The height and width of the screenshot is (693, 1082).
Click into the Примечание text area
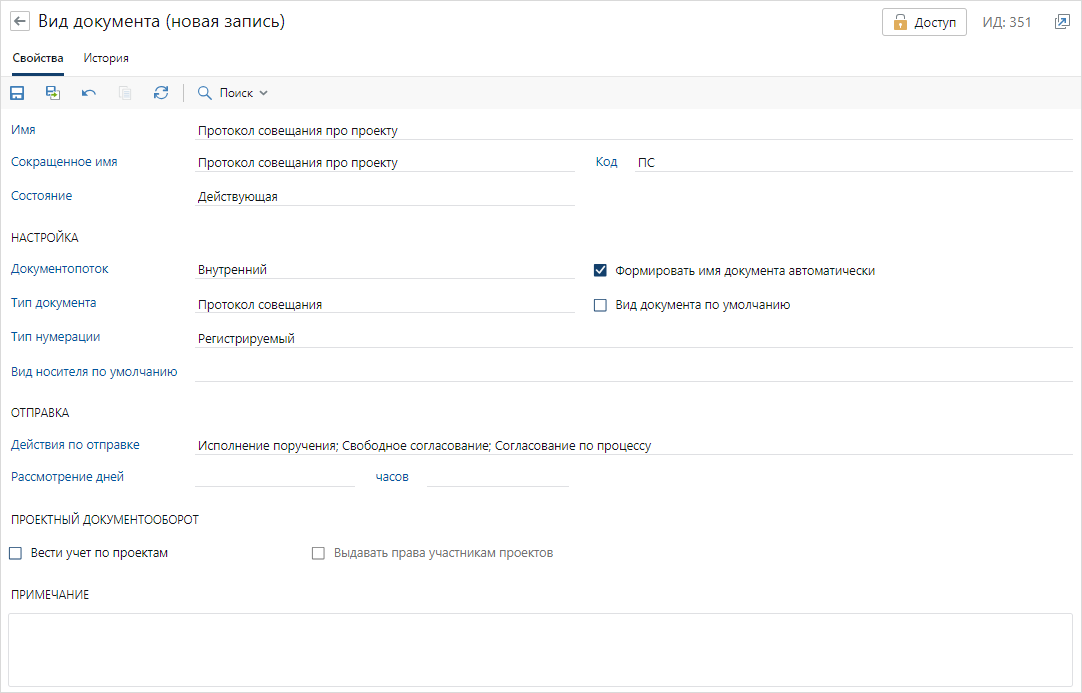[x=540, y=649]
